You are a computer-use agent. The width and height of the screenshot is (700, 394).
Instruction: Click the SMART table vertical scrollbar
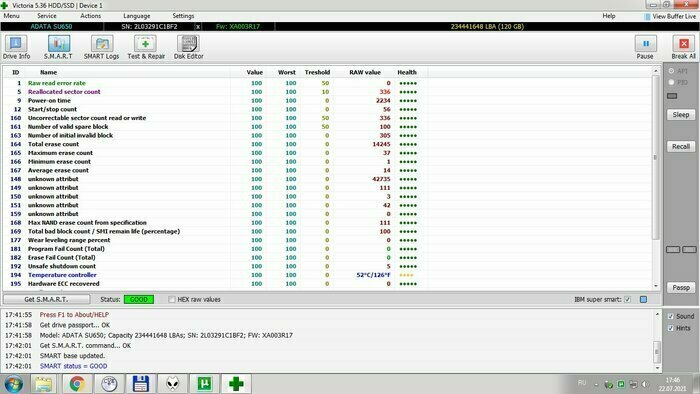point(656,178)
